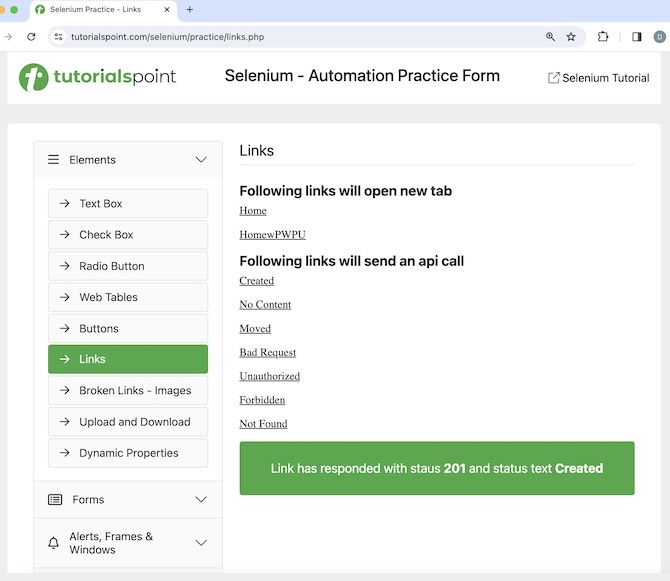Collapse the Elements section chevron

(201, 160)
